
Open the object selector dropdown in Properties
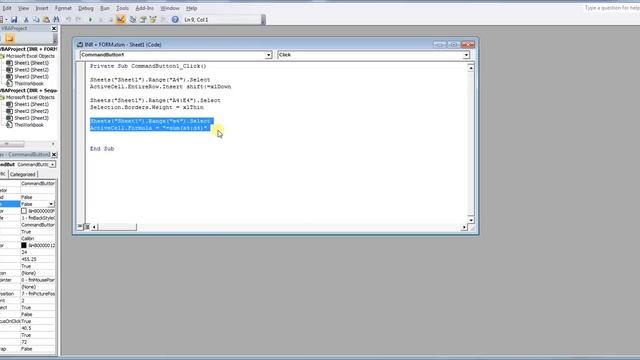point(52,164)
